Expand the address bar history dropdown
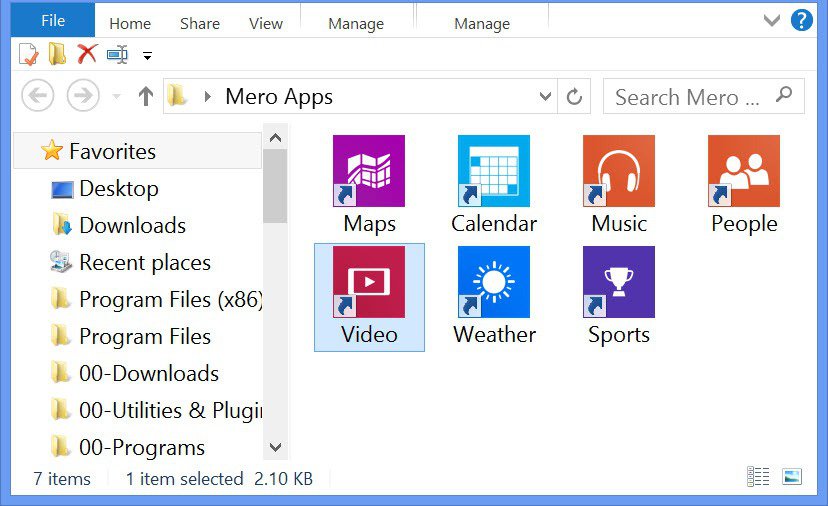This screenshot has height=506, width=828. click(x=546, y=97)
